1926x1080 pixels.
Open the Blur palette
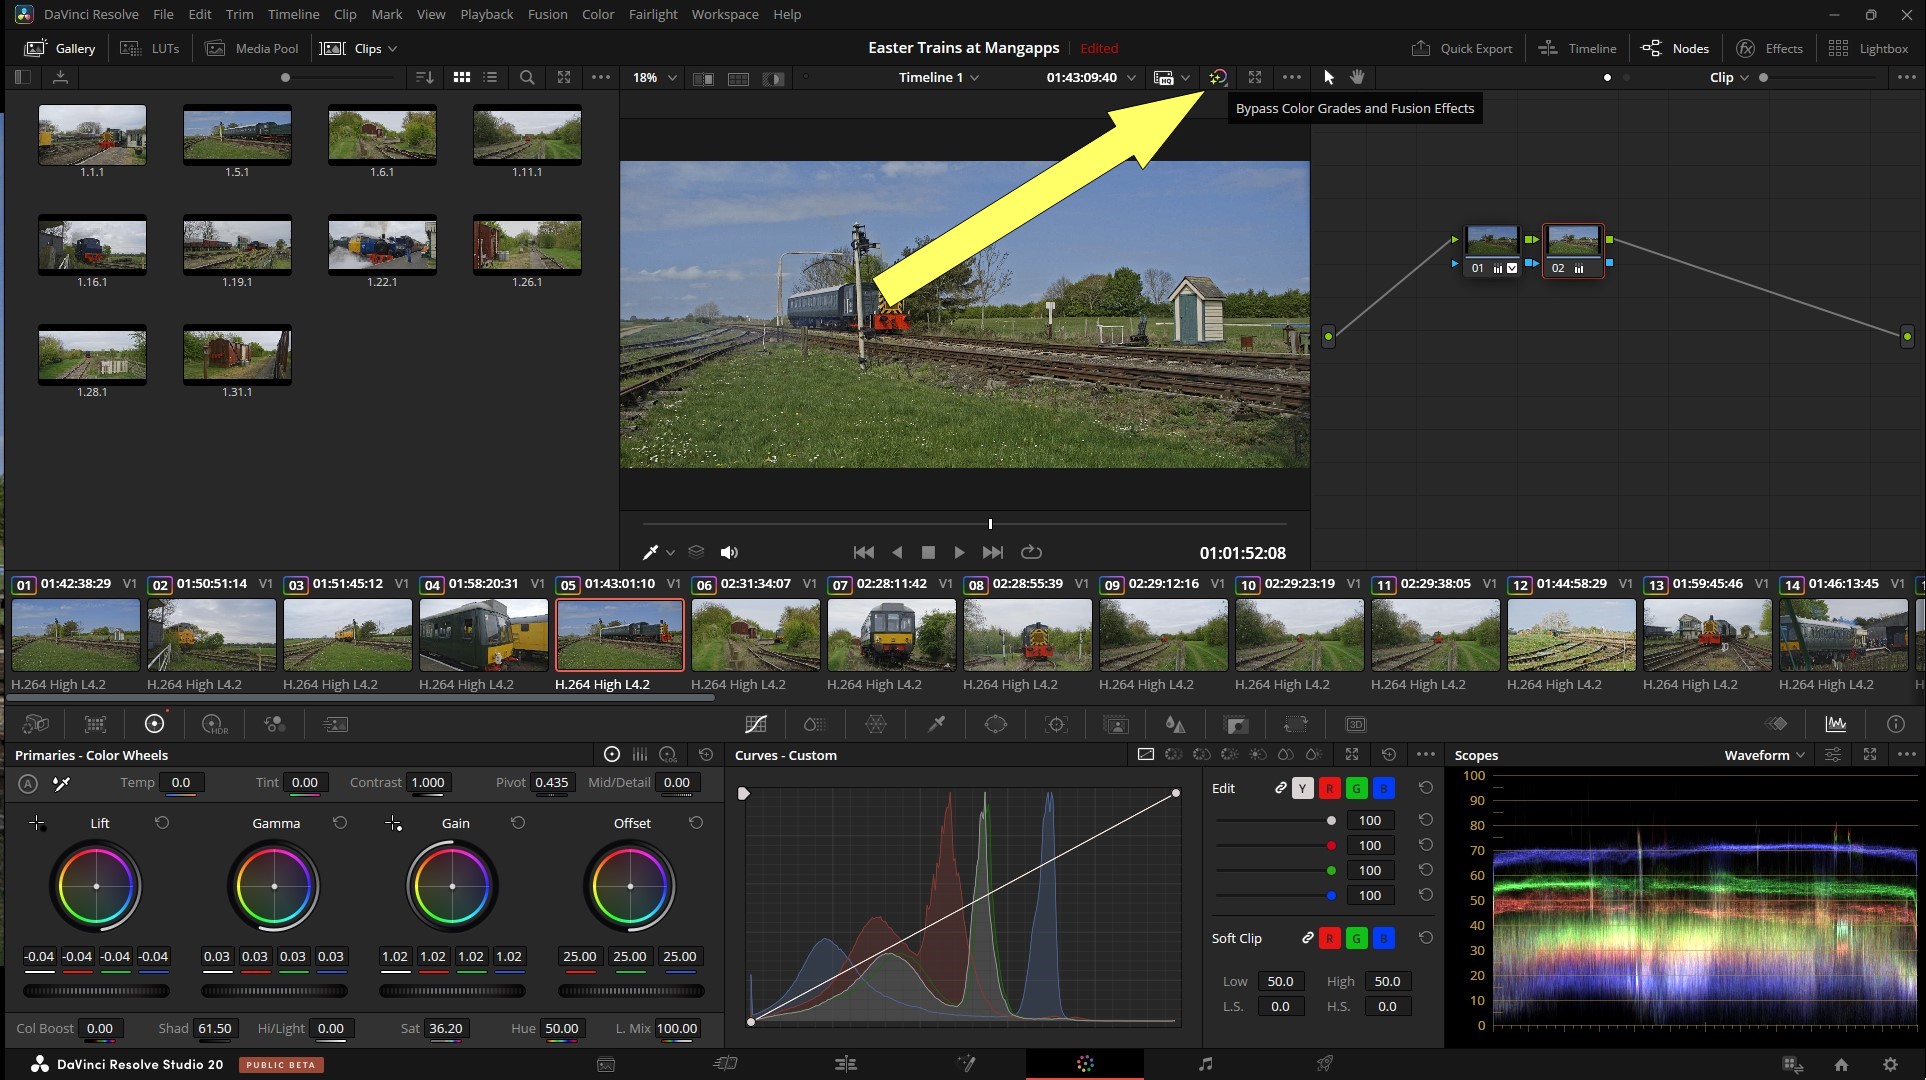[1176, 724]
